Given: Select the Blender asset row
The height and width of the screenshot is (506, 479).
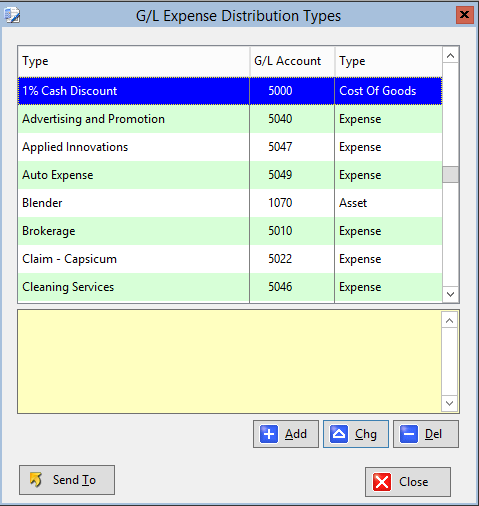Looking at the screenshot, I should 230,203.
